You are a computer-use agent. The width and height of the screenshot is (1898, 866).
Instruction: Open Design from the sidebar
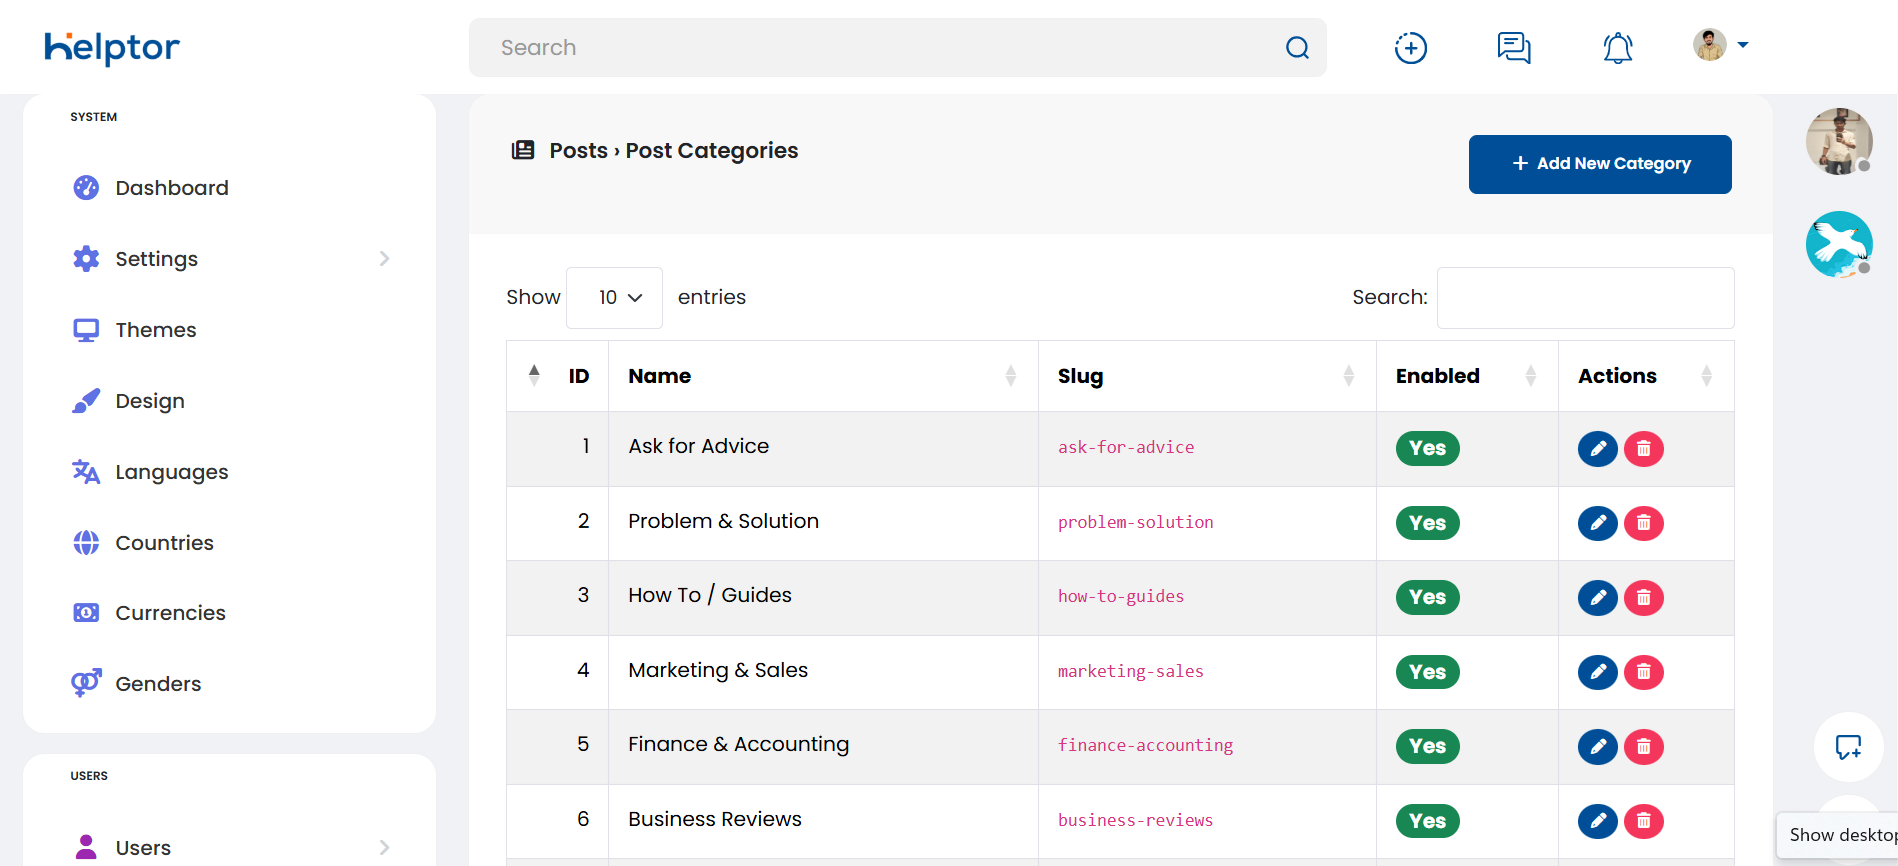pyautogui.click(x=150, y=401)
